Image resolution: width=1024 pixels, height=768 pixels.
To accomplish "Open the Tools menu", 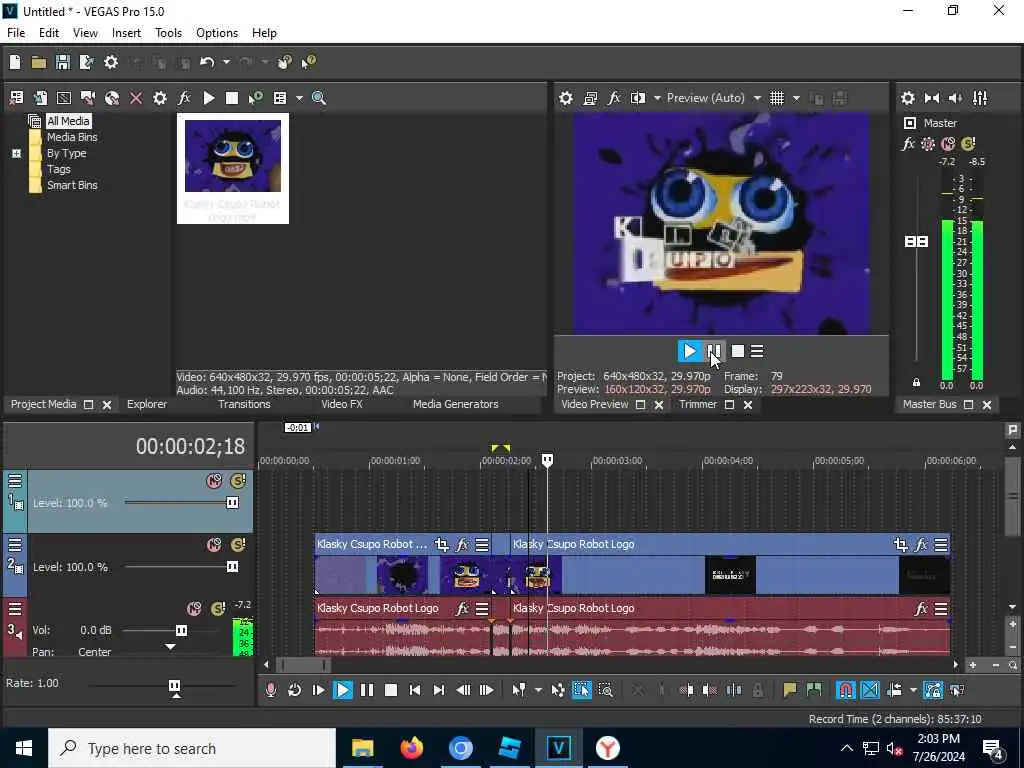I will (x=168, y=33).
